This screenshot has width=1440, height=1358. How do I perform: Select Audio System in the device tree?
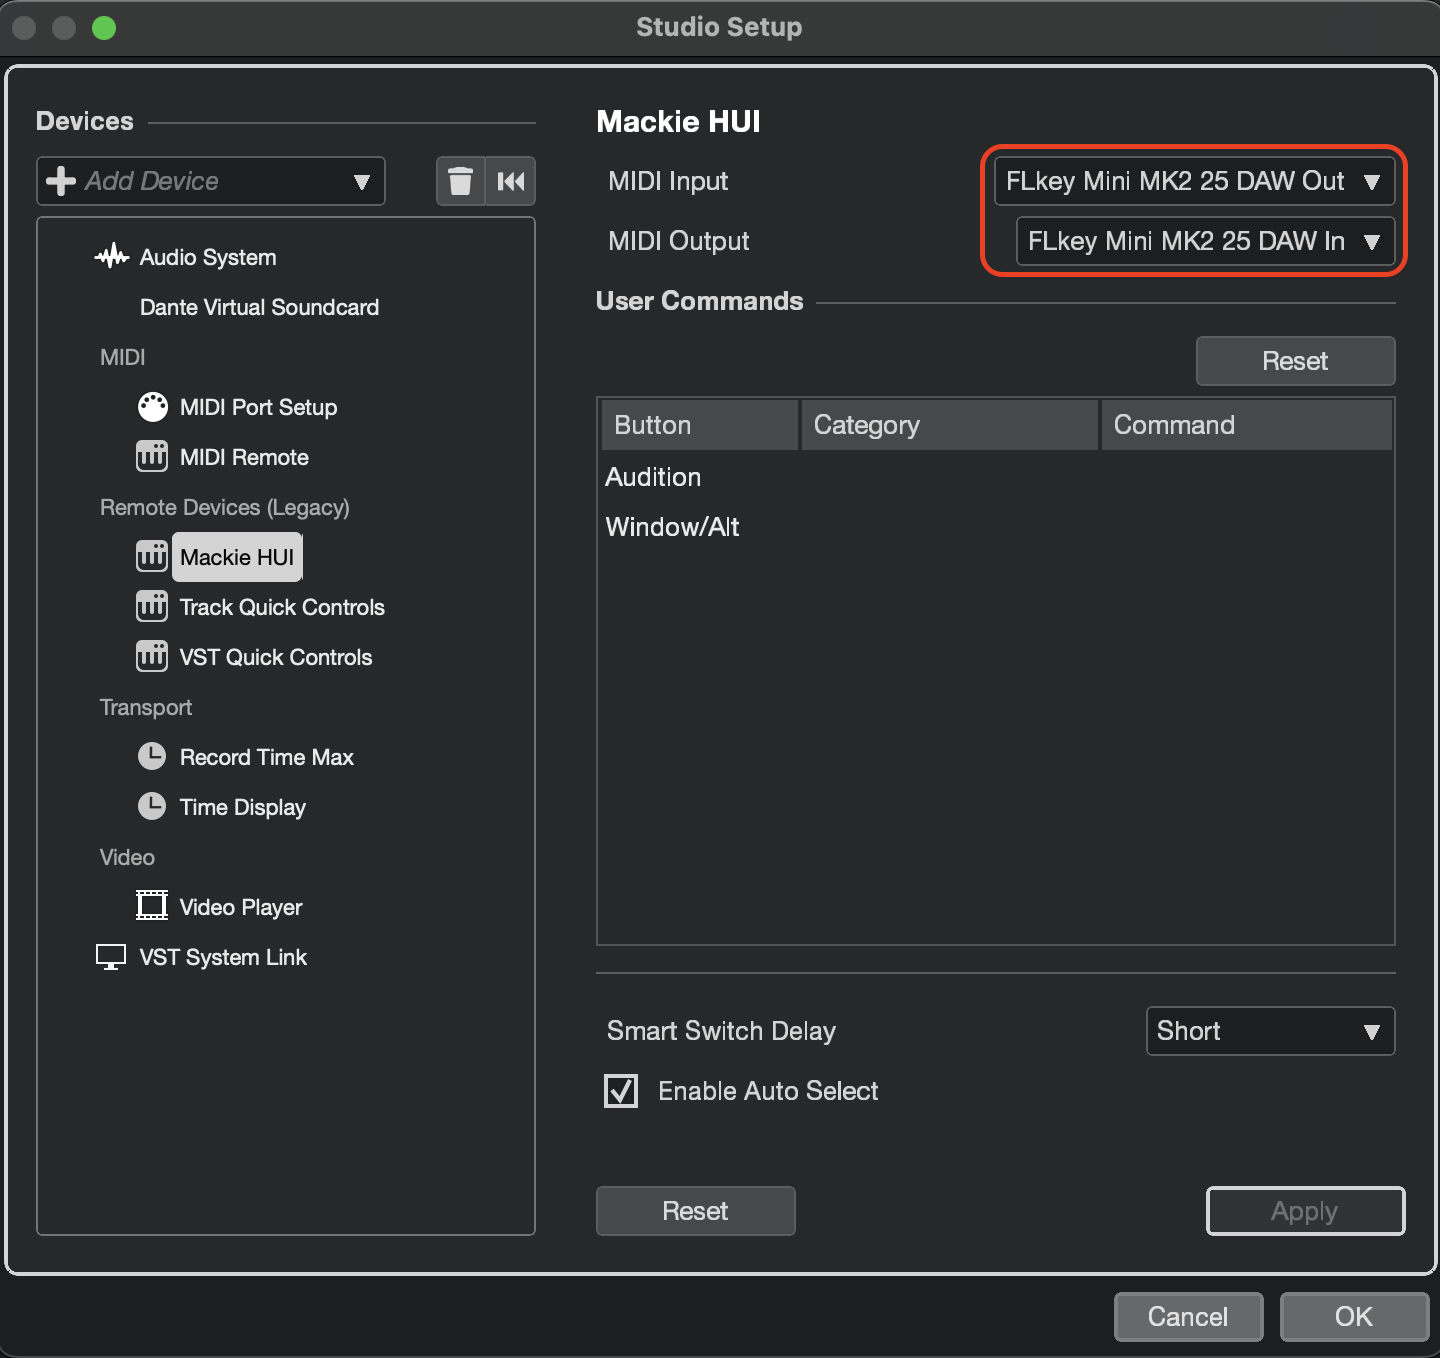click(208, 257)
